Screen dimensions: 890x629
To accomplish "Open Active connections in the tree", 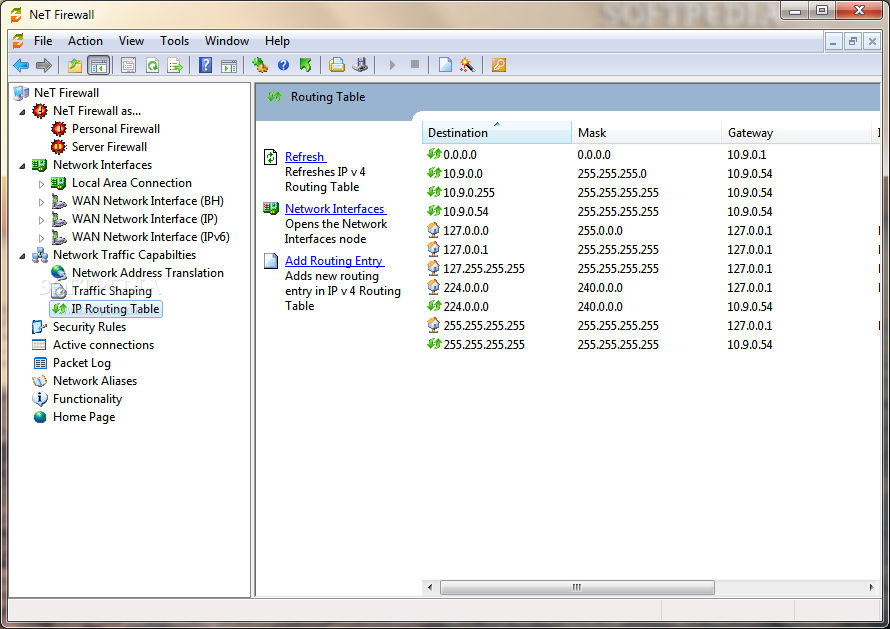I will tap(103, 345).
